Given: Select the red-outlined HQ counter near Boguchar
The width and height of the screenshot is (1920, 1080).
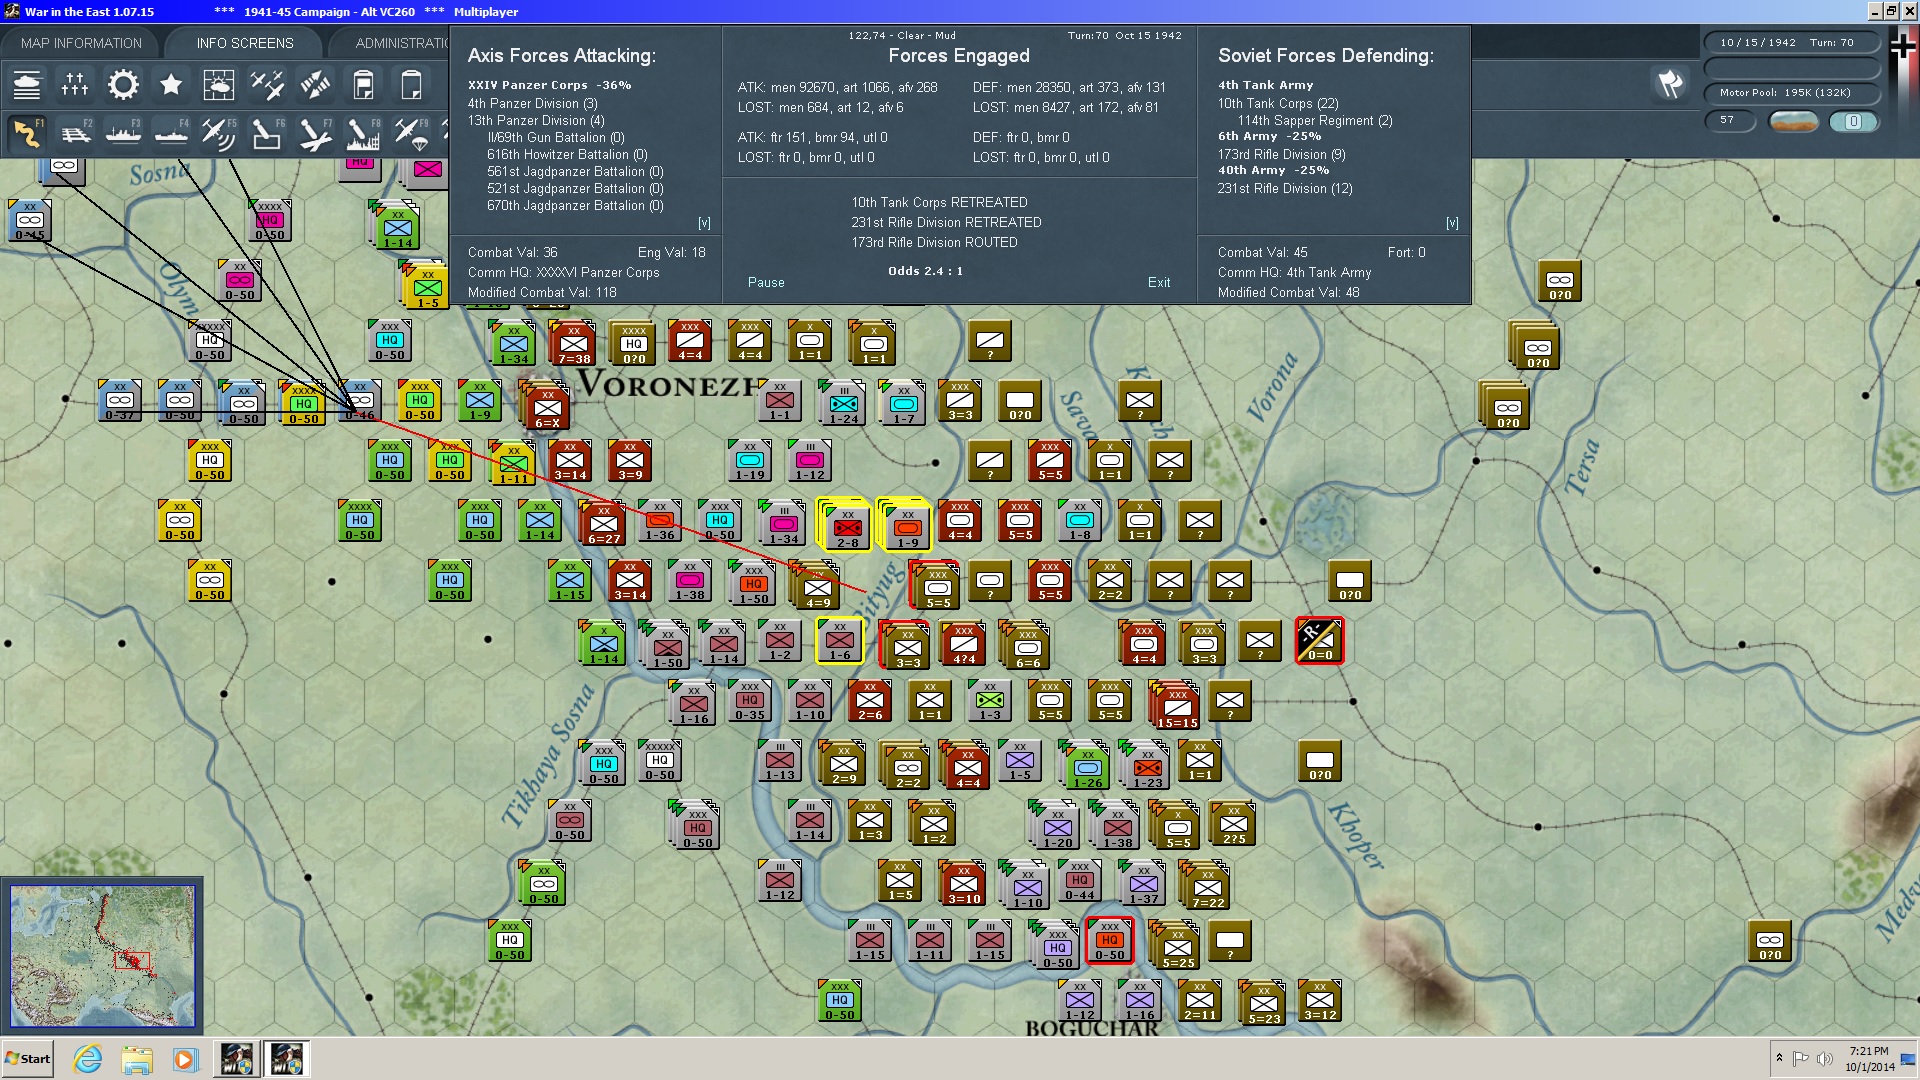Looking at the screenshot, I should (x=1109, y=940).
